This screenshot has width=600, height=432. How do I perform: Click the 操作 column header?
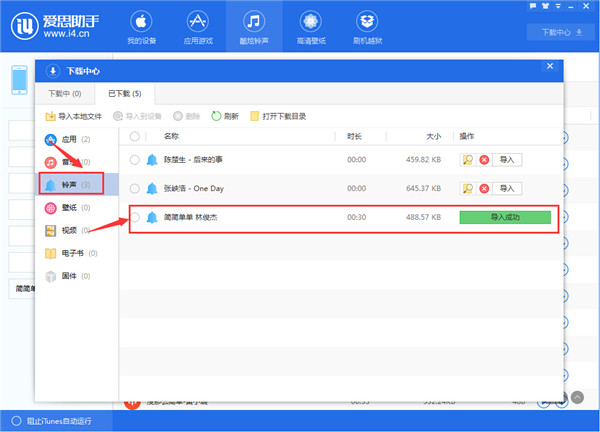[x=466, y=136]
